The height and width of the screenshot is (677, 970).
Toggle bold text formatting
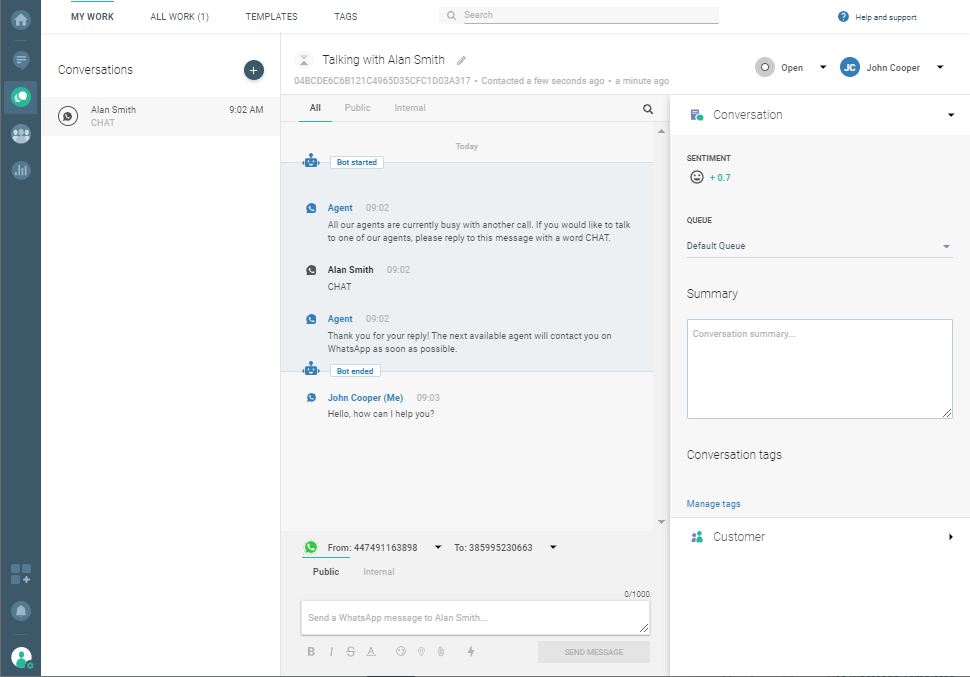pyautogui.click(x=311, y=652)
